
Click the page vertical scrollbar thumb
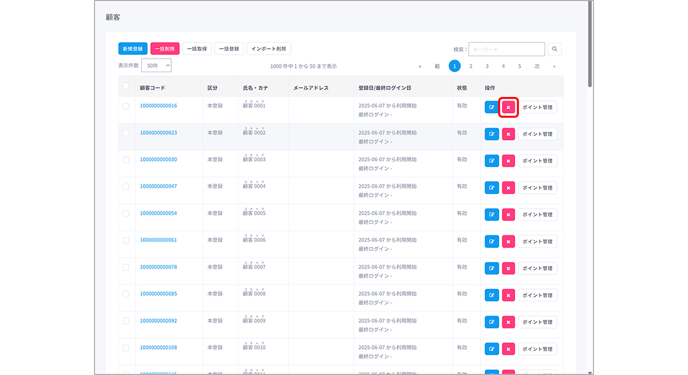590,44
